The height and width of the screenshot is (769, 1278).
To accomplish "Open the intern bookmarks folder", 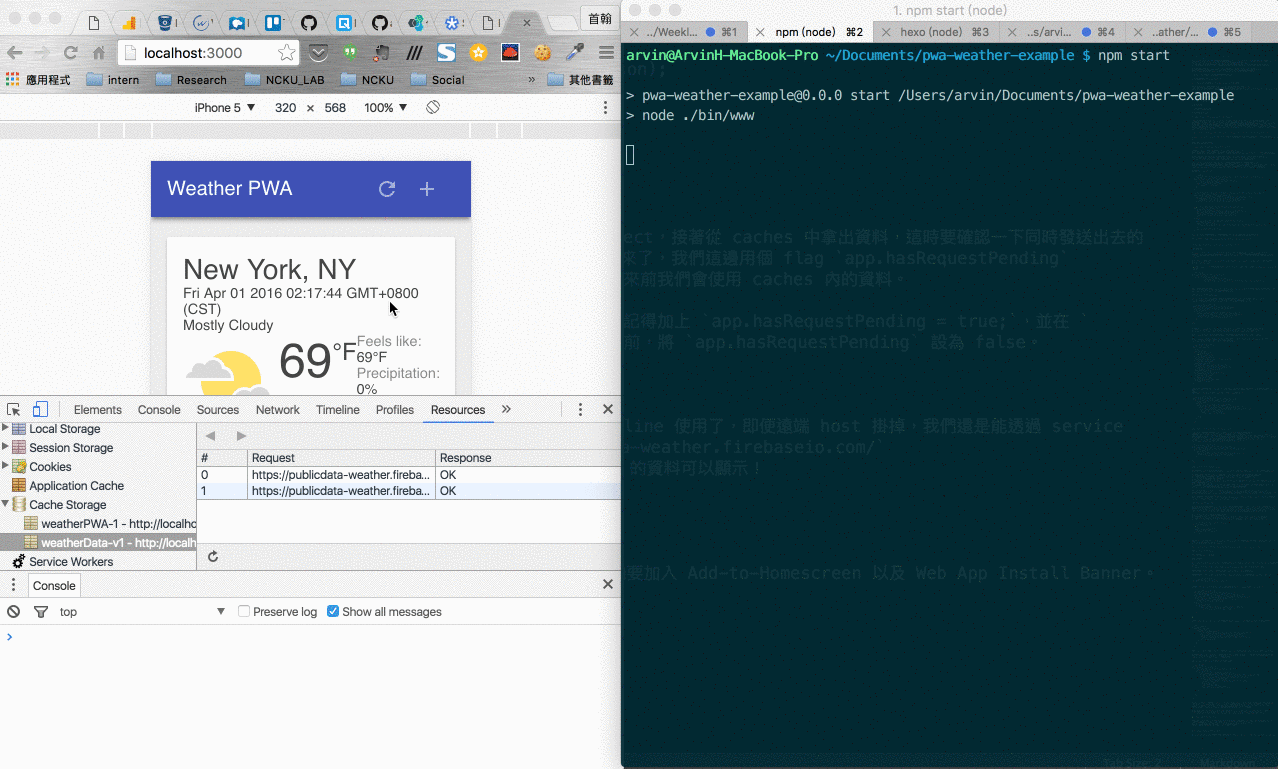I will [x=113, y=80].
